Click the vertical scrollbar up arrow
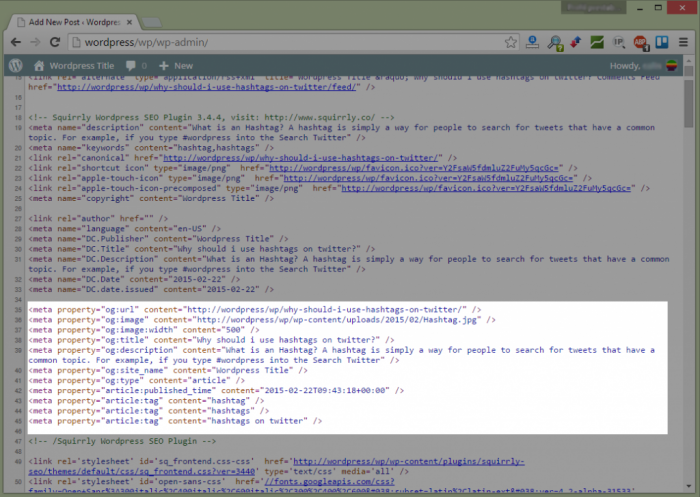The height and width of the screenshot is (497, 700). coord(690,81)
